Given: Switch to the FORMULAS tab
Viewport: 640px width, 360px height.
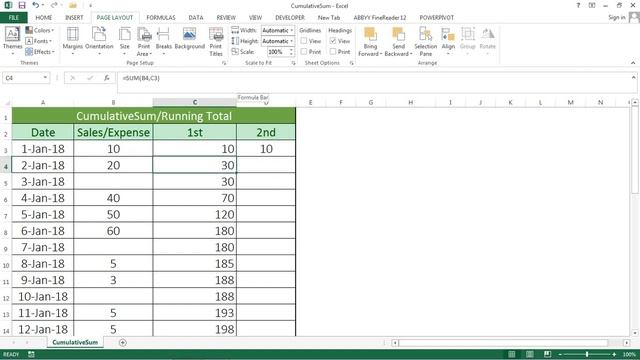Looking at the screenshot, I should point(161,18).
